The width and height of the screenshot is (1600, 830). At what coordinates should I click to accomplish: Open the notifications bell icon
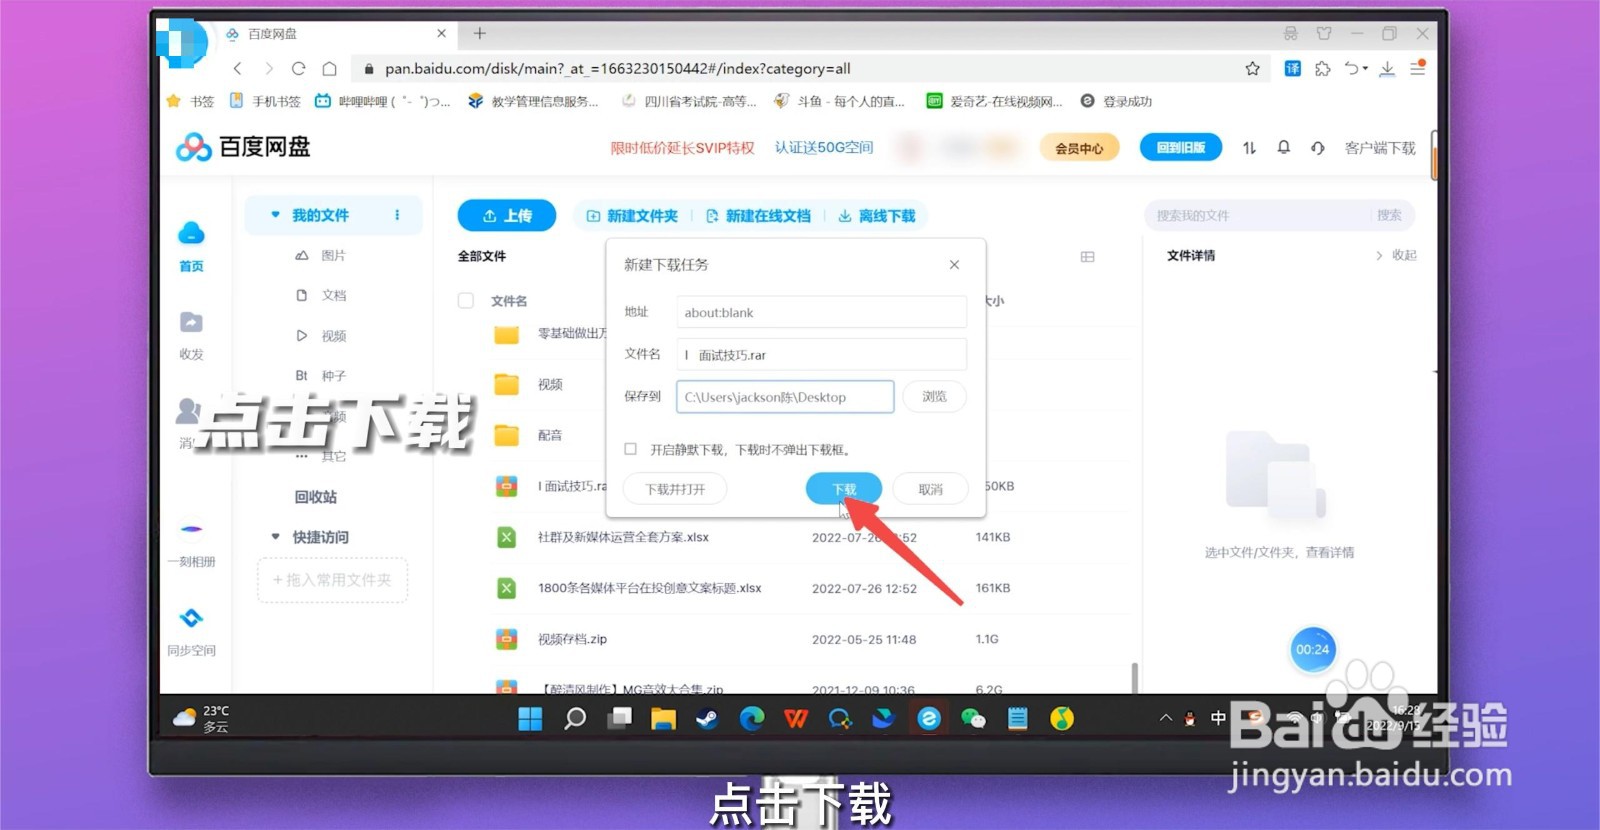(x=1284, y=147)
